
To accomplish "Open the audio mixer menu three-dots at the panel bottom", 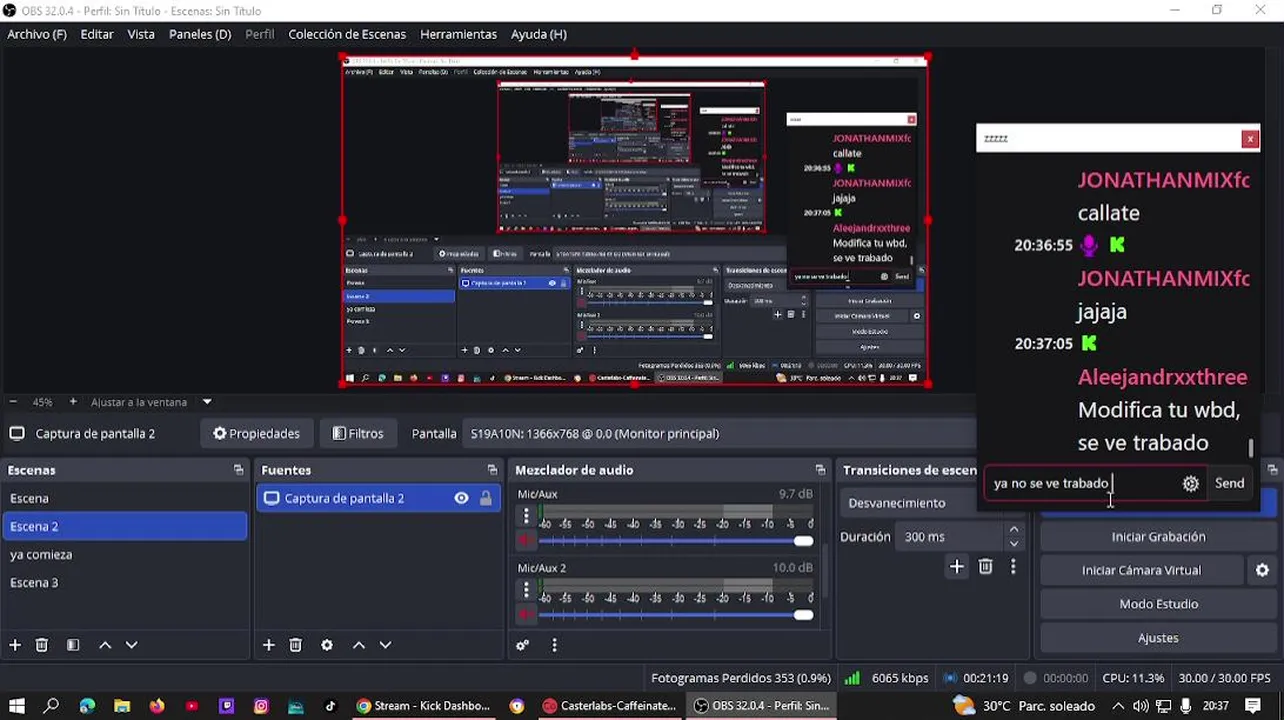I will pos(554,645).
